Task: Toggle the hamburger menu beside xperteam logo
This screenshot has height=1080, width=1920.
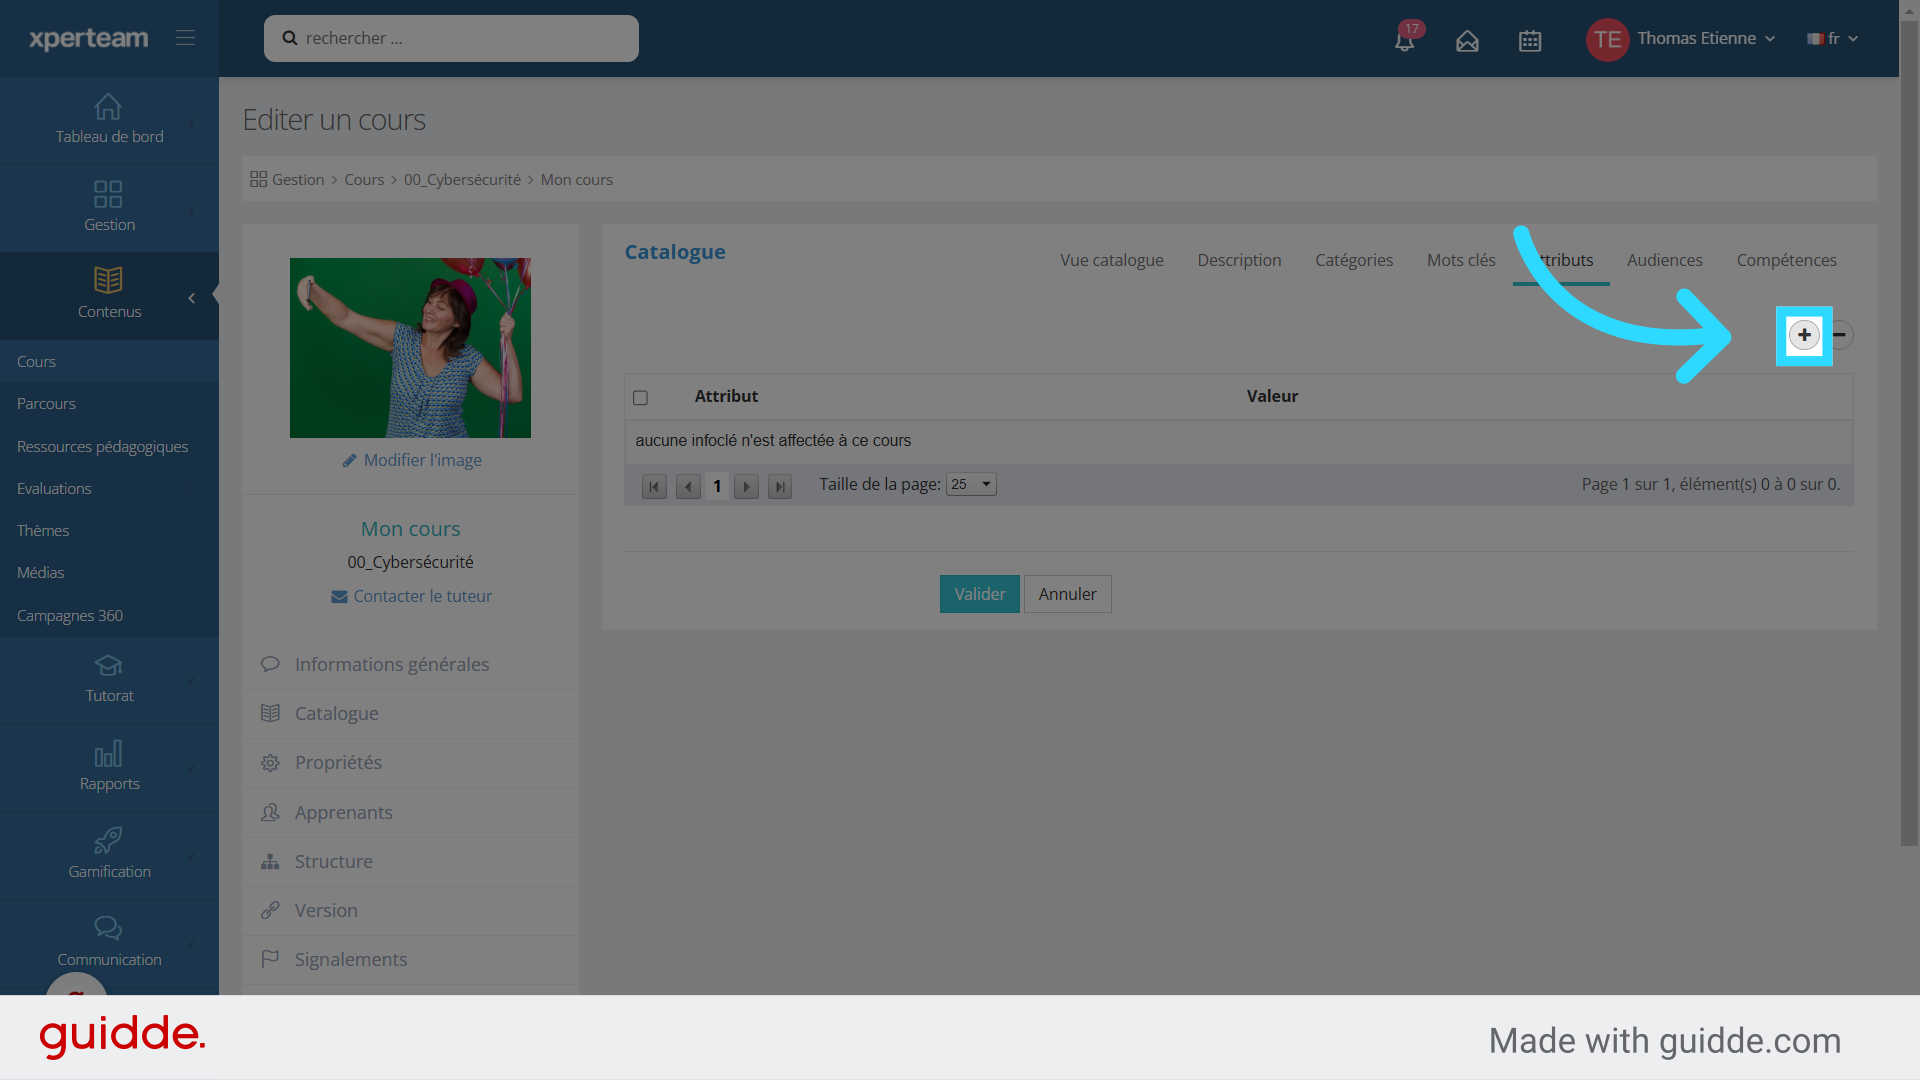Action: tap(185, 38)
